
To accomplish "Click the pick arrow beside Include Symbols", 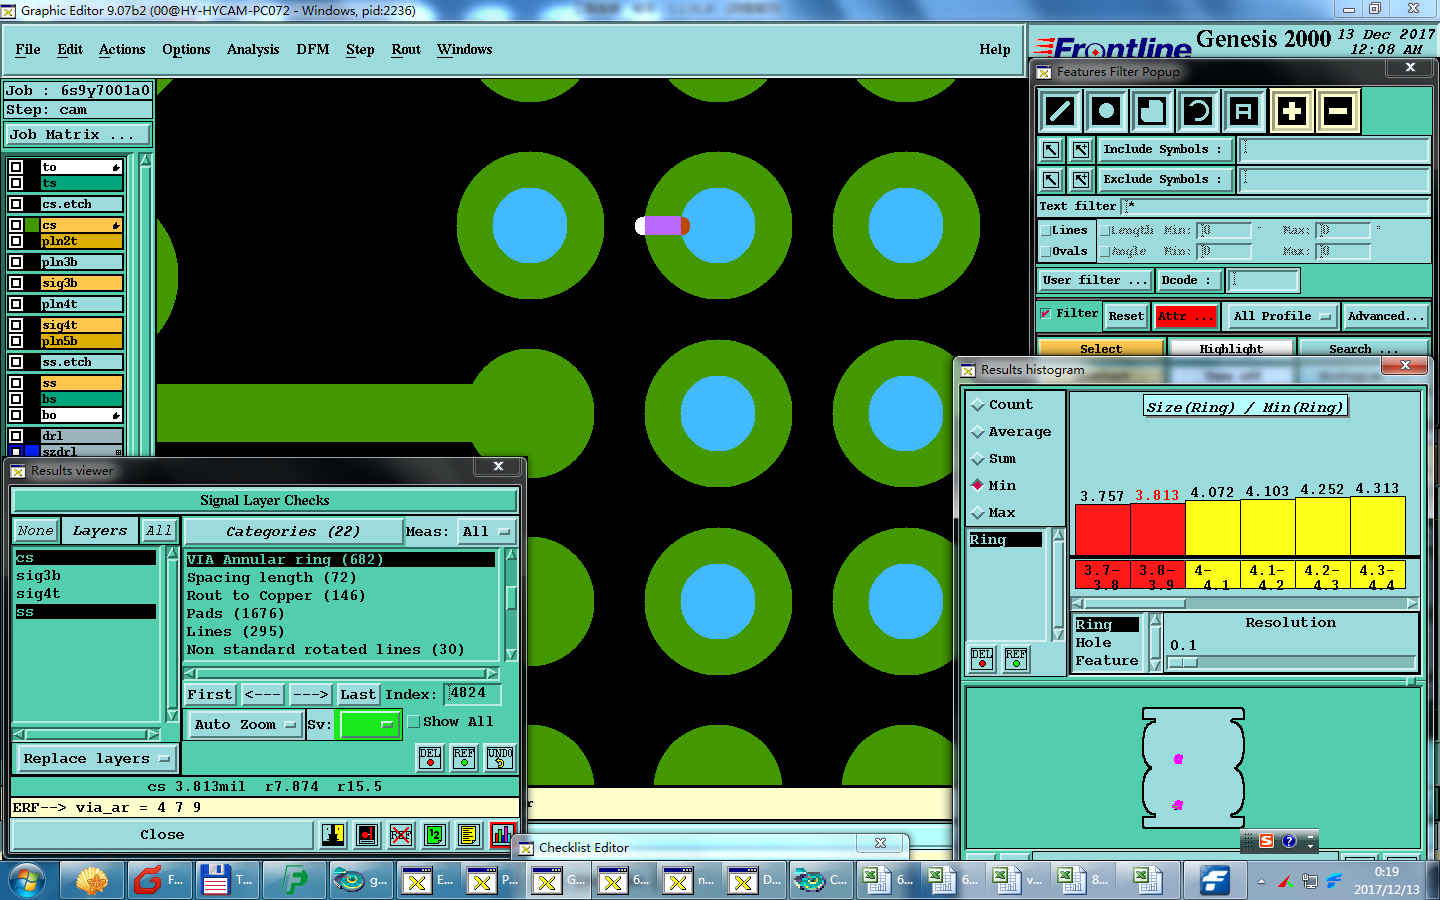I will (x=1051, y=150).
